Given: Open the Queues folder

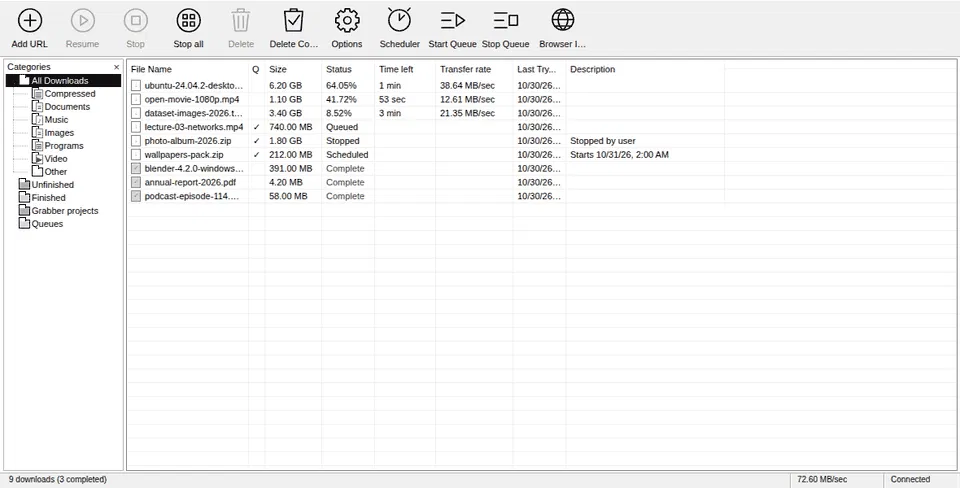Looking at the screenshot, I should [41, 223].
